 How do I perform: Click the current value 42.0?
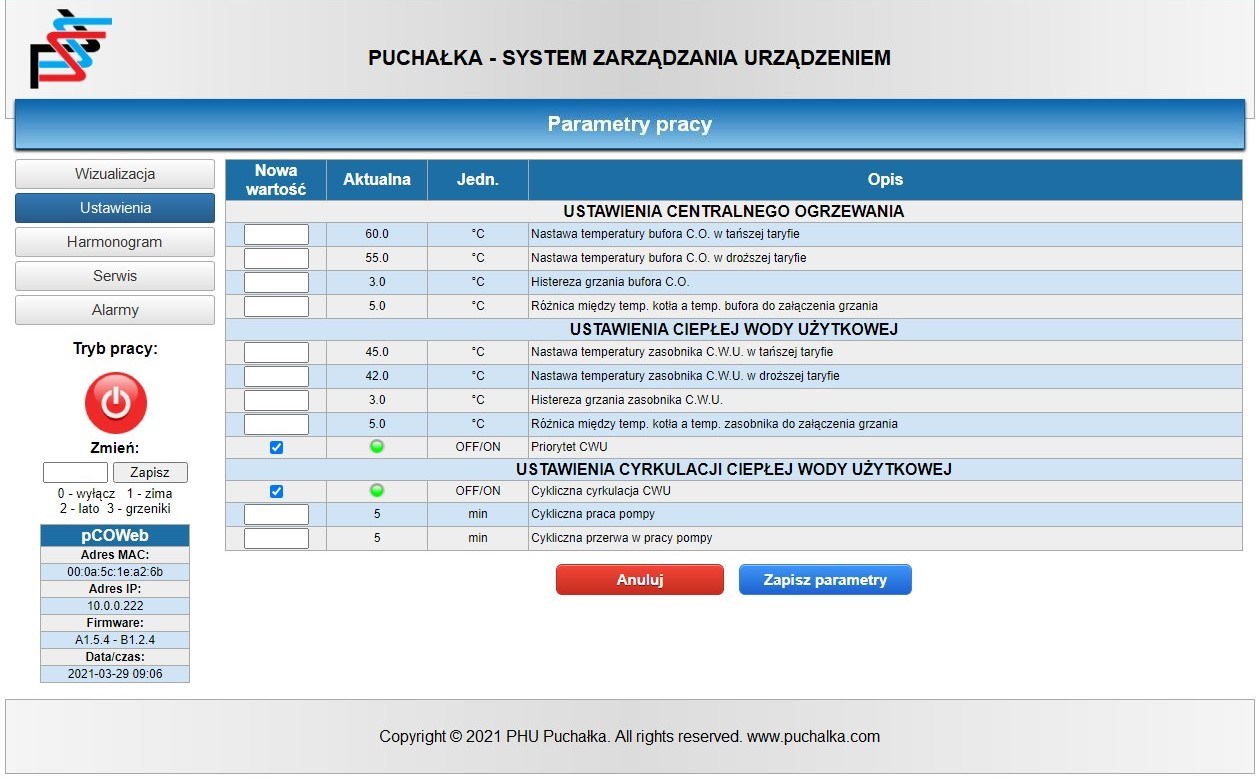click(x=377, y=376)
